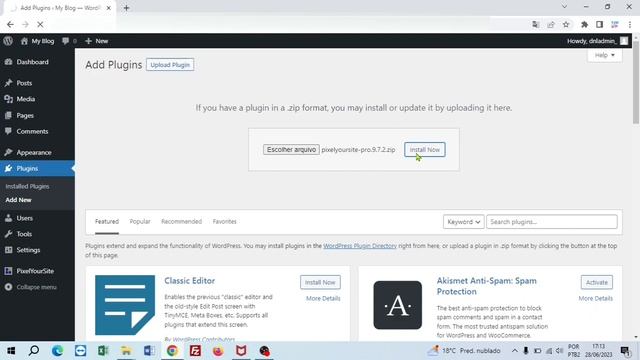
Task: Click Install Now for the uploaded zip
Action: tap(424, 150)
